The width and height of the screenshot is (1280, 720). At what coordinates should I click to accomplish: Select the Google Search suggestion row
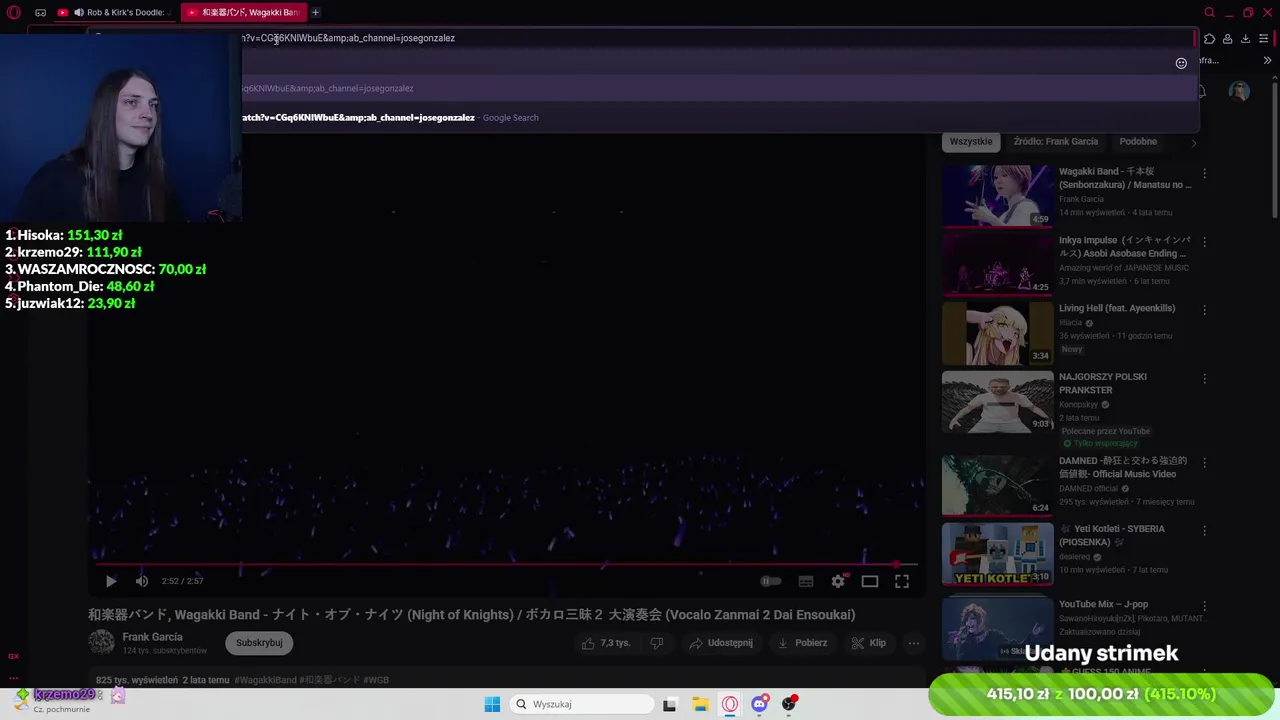[719, 117]
